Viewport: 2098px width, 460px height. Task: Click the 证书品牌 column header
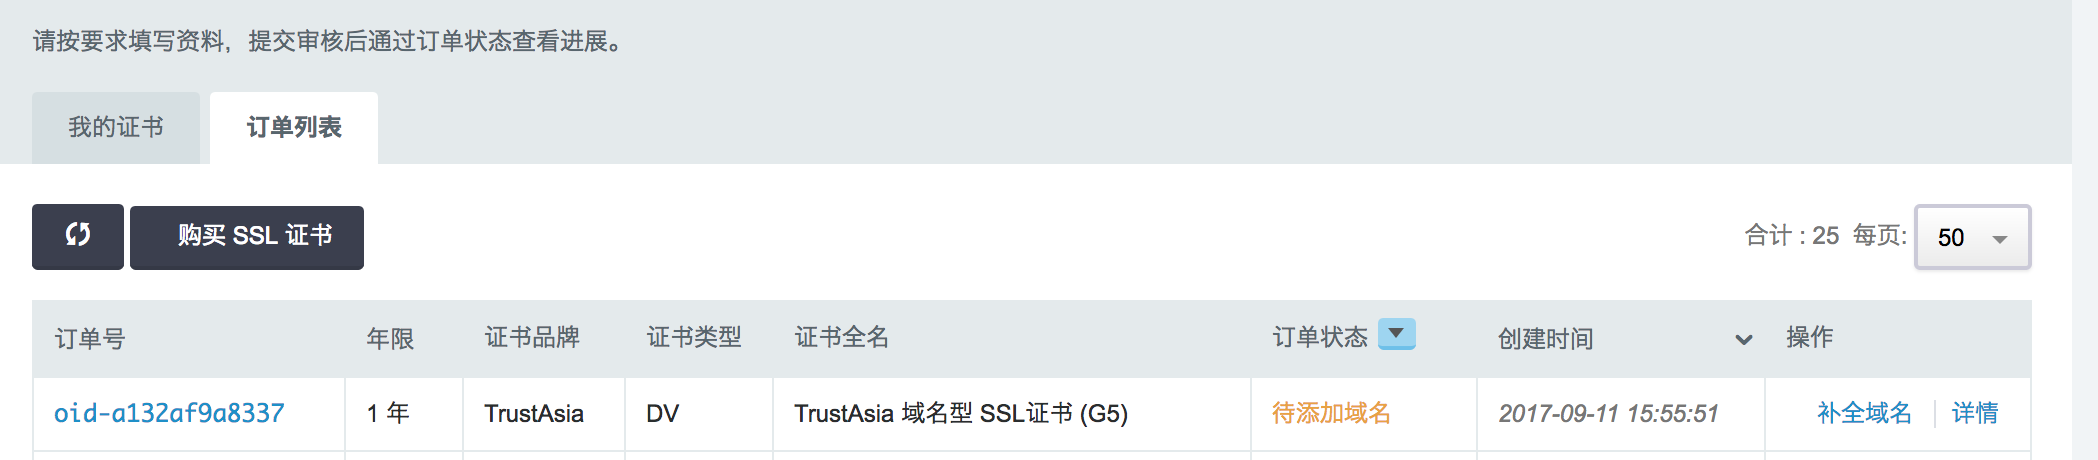tap(532, 338)
